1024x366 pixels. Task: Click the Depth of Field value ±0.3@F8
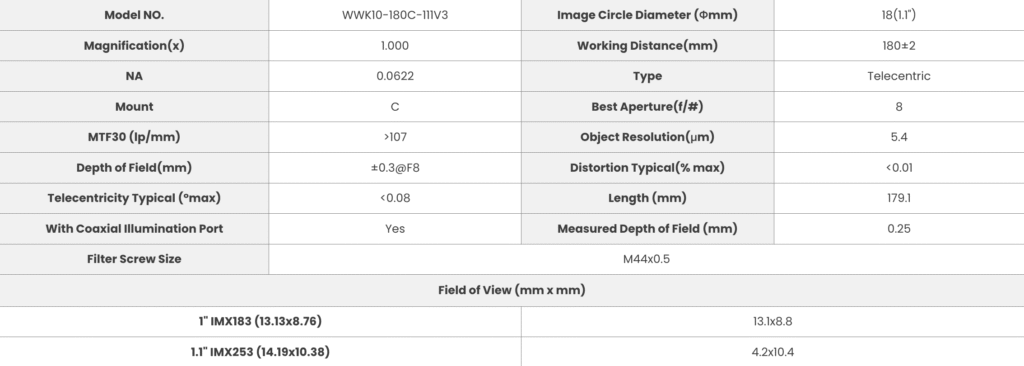394,167
